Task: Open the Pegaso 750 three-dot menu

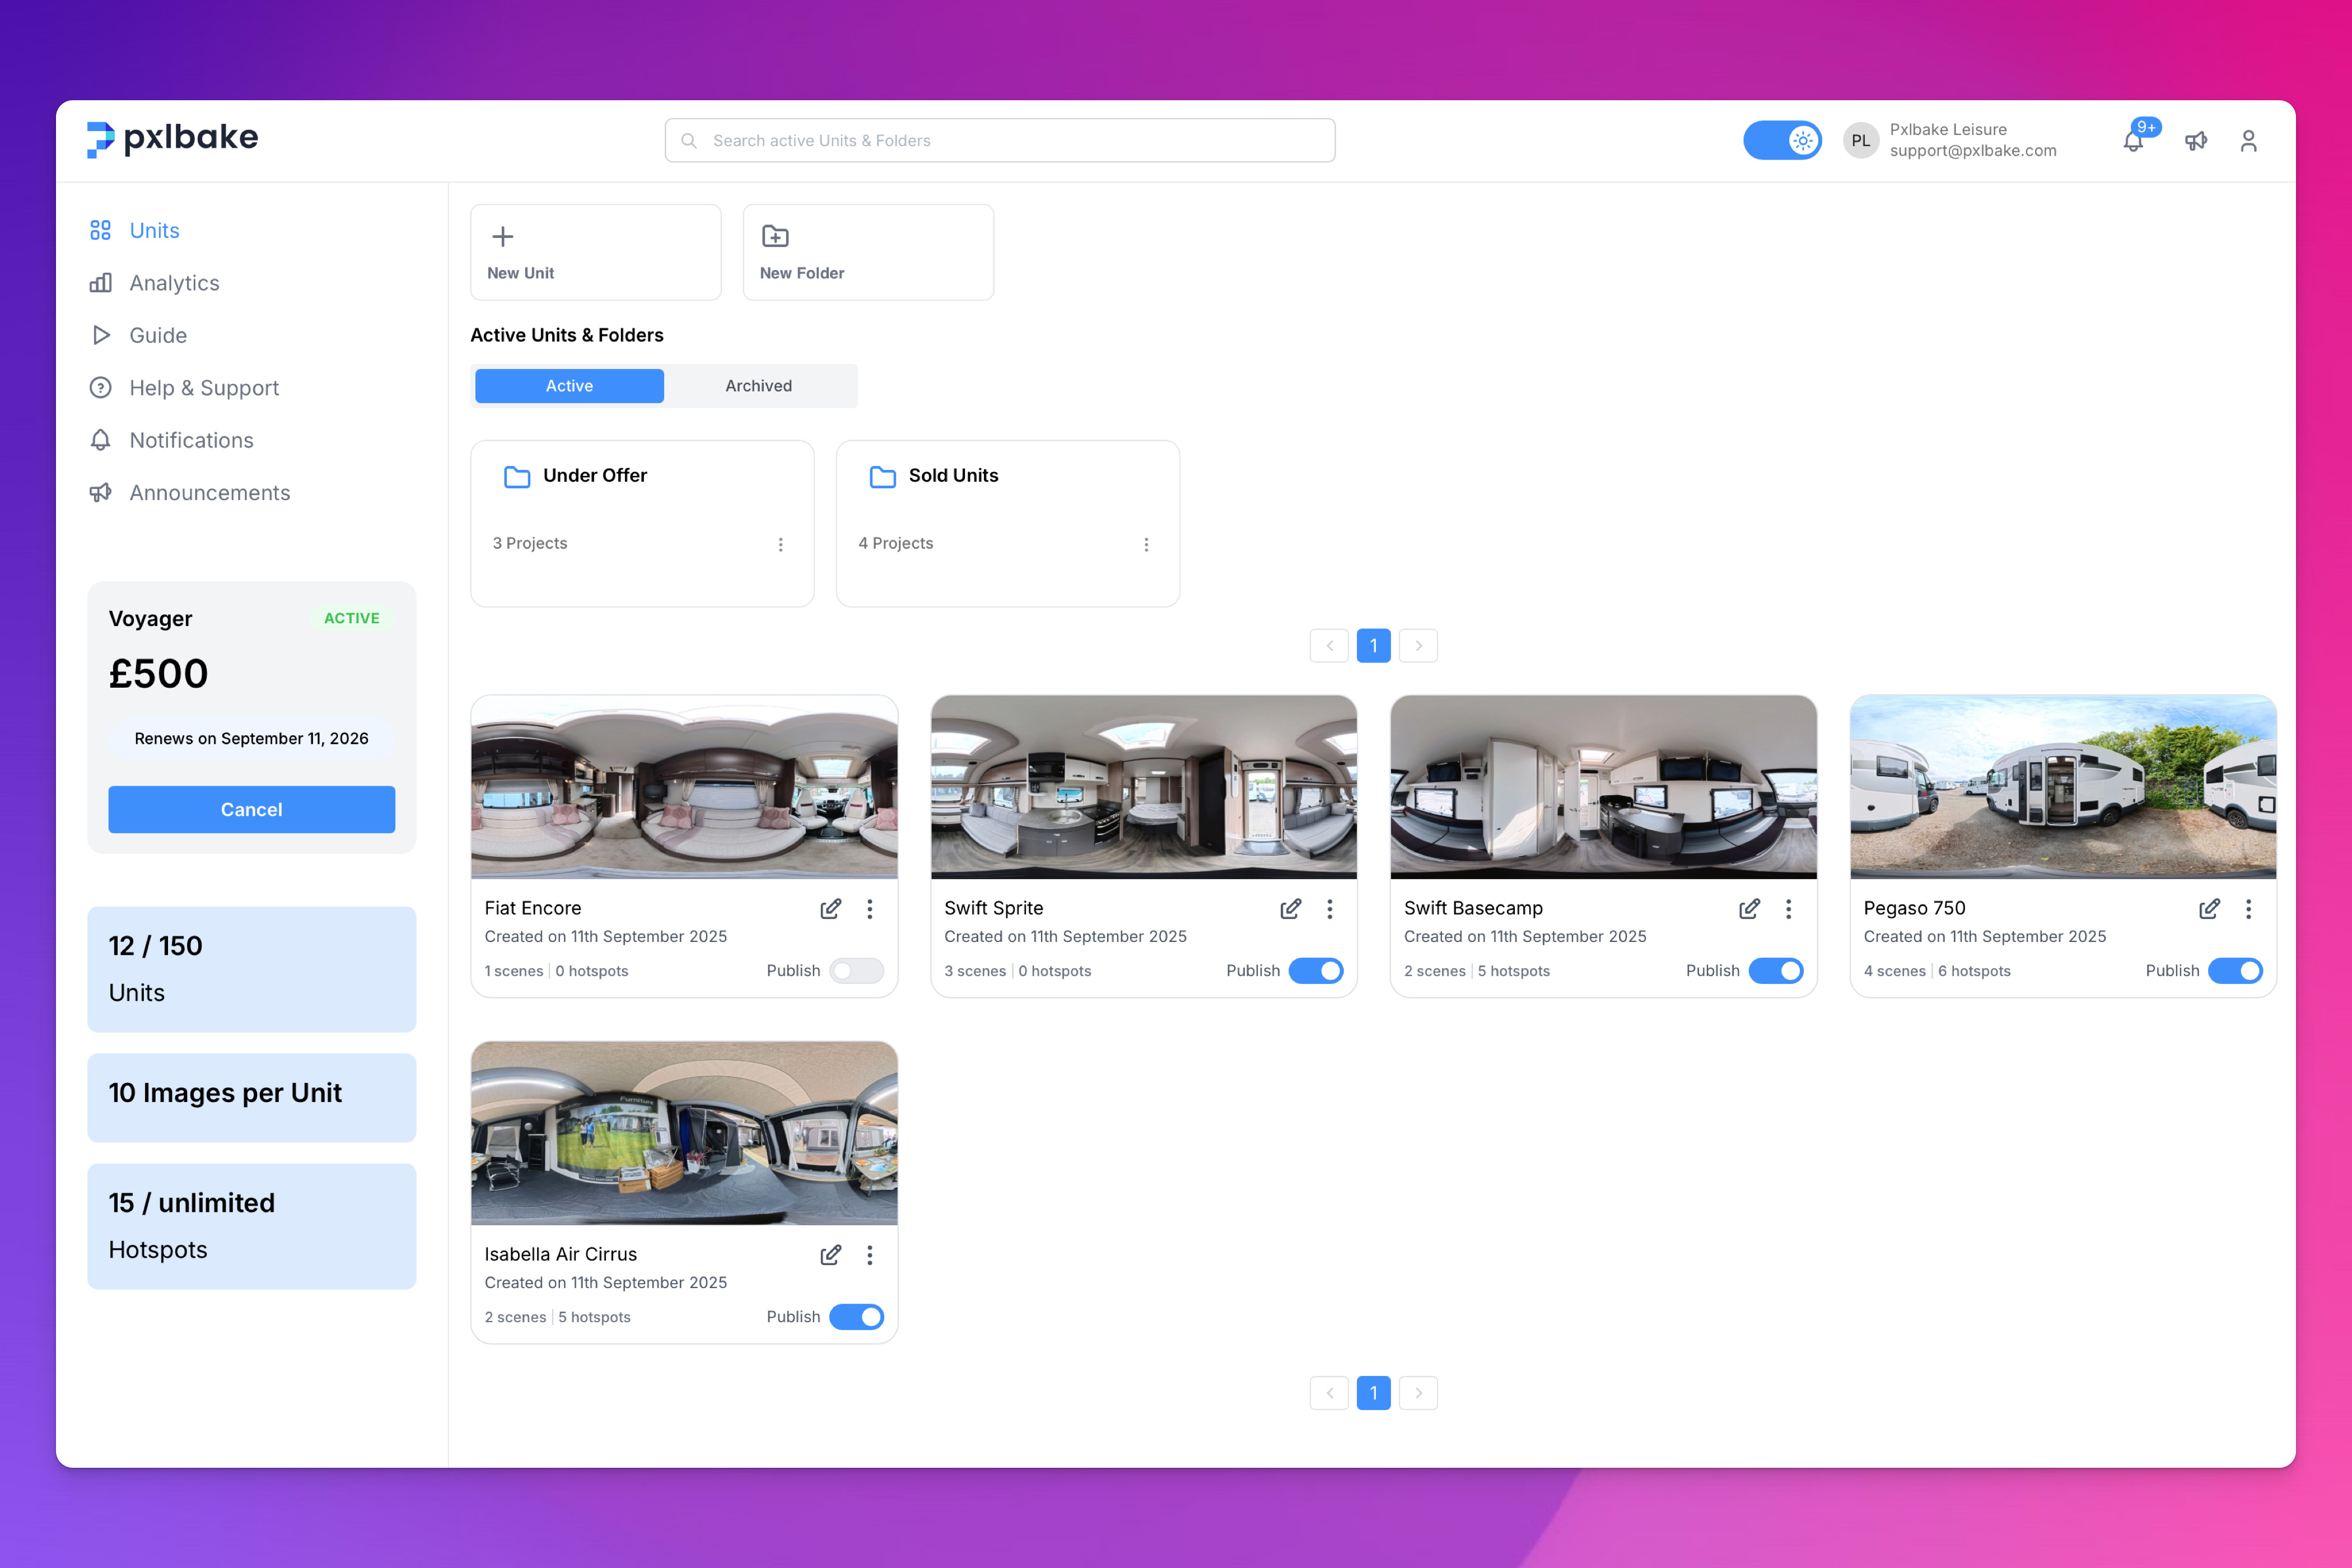Action: [2249, 908]
